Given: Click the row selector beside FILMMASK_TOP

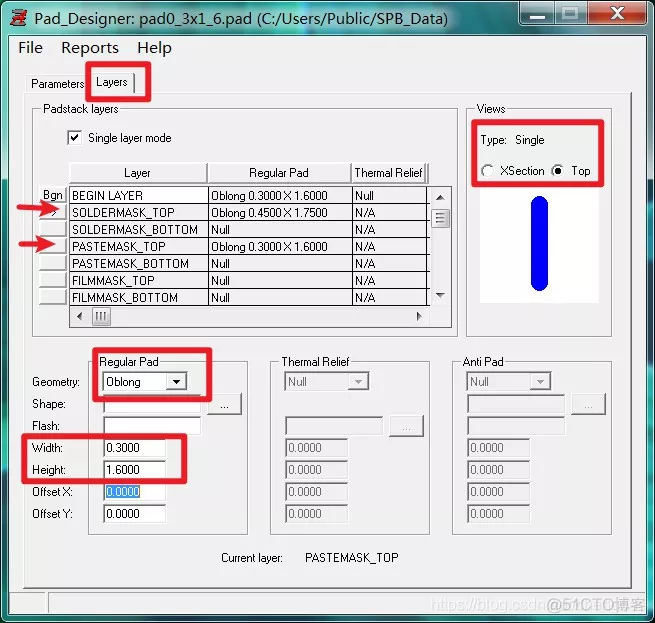Looking at the screenshot, I should [x=53, y=280].
